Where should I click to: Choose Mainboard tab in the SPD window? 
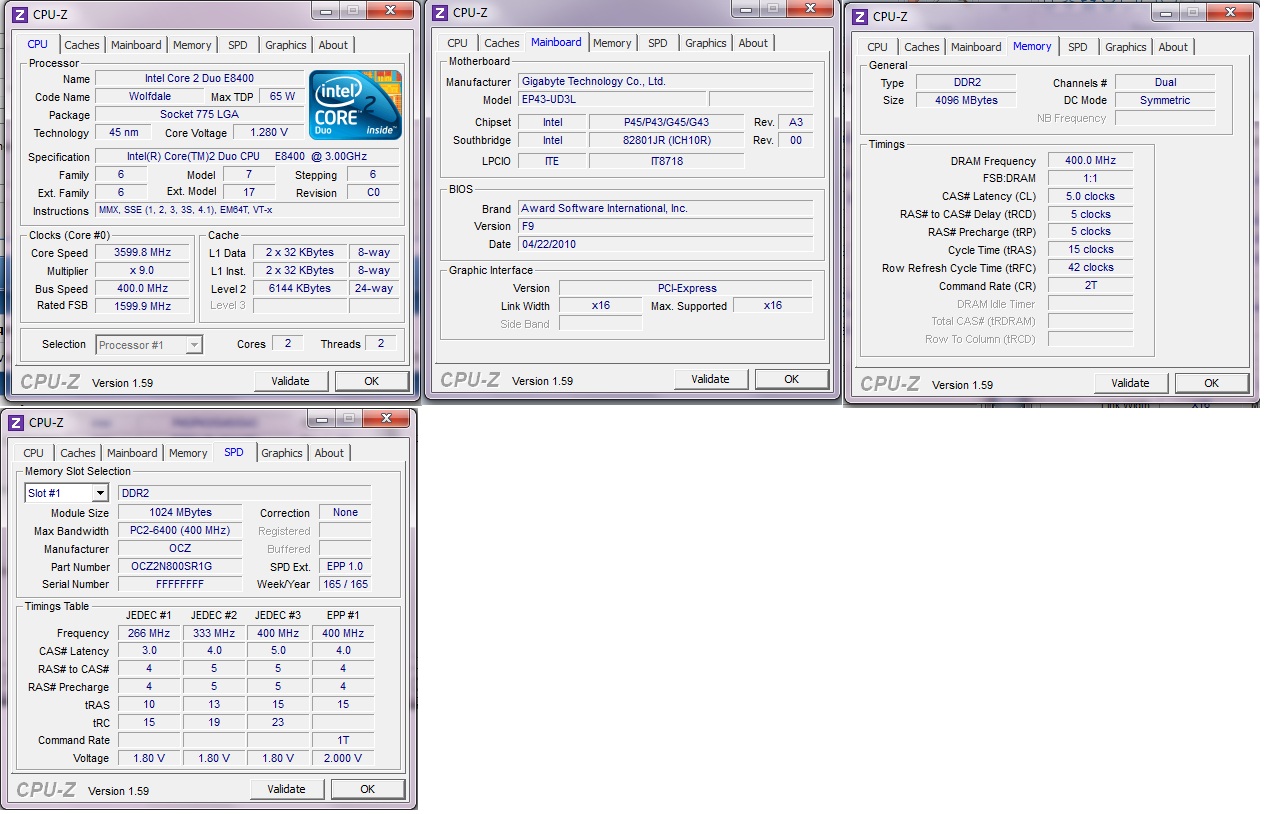132,453
